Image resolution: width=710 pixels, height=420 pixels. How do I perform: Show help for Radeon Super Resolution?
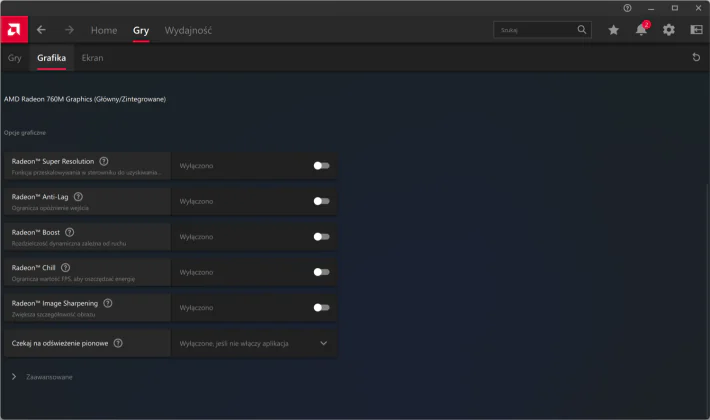click(104, 161)
